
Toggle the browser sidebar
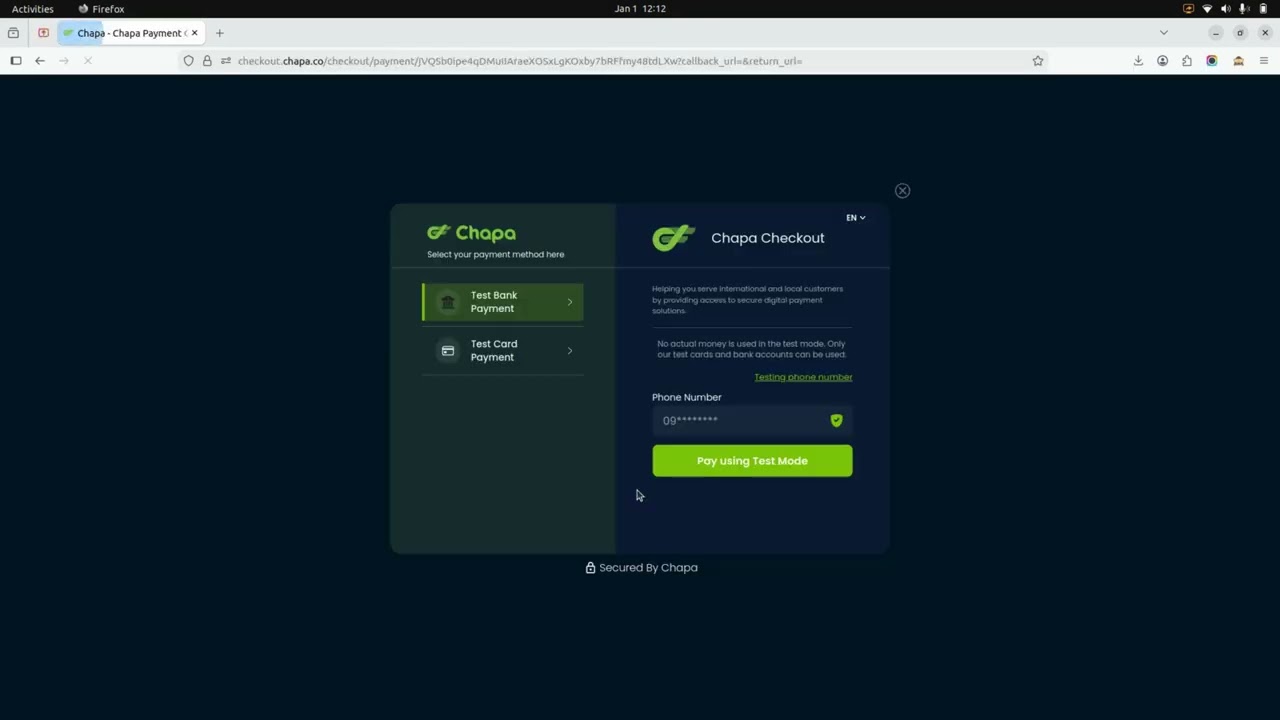(15, 61)
